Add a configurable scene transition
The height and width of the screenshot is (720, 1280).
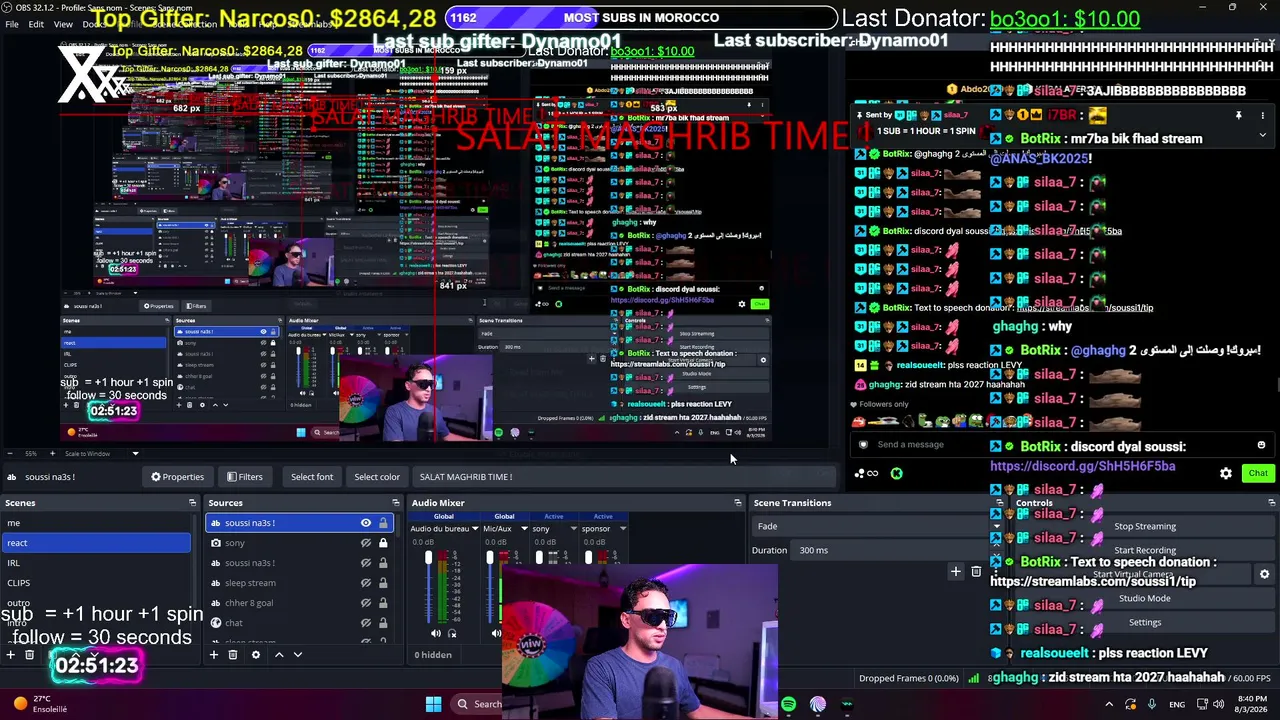point(956,572)
